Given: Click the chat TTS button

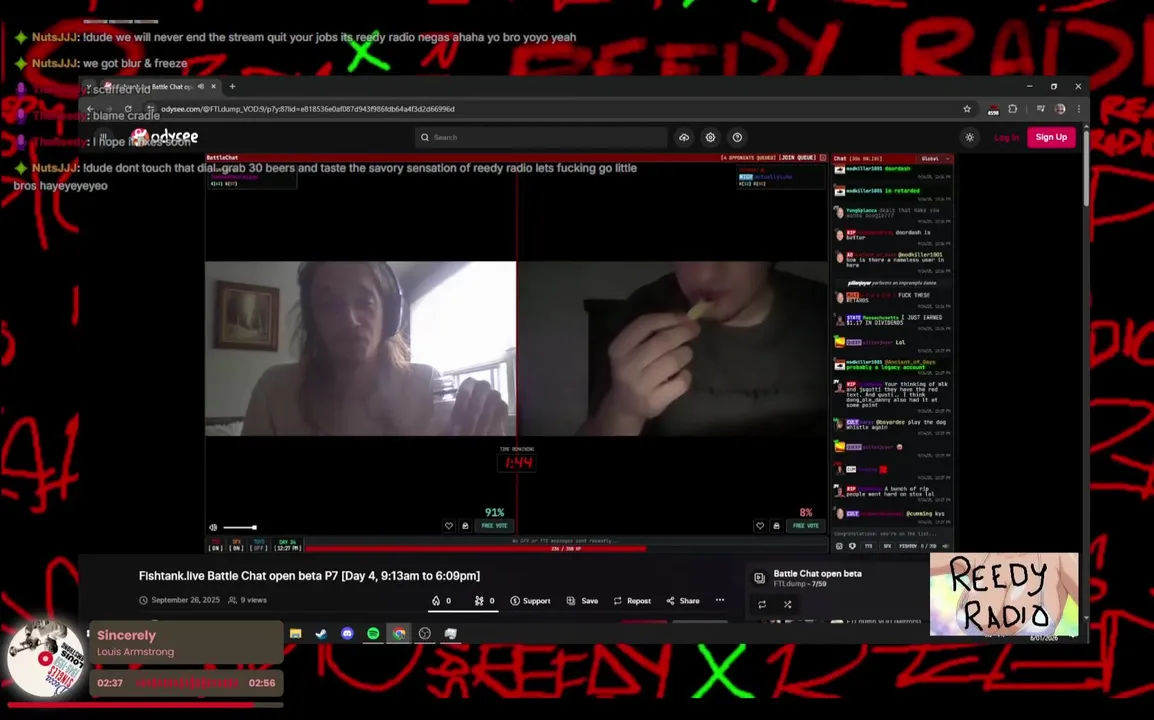Looking at the screenshot, I should 868,546.
